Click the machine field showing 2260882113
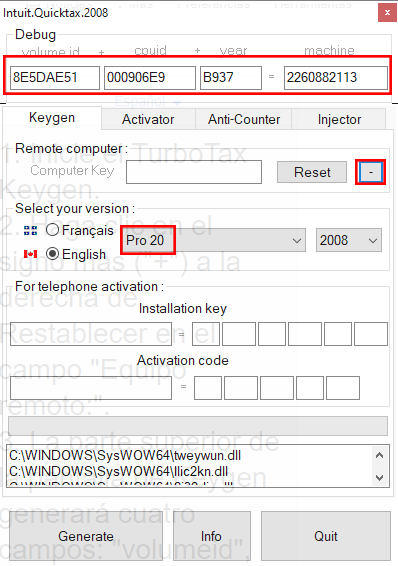 click(x=336, y=78)
